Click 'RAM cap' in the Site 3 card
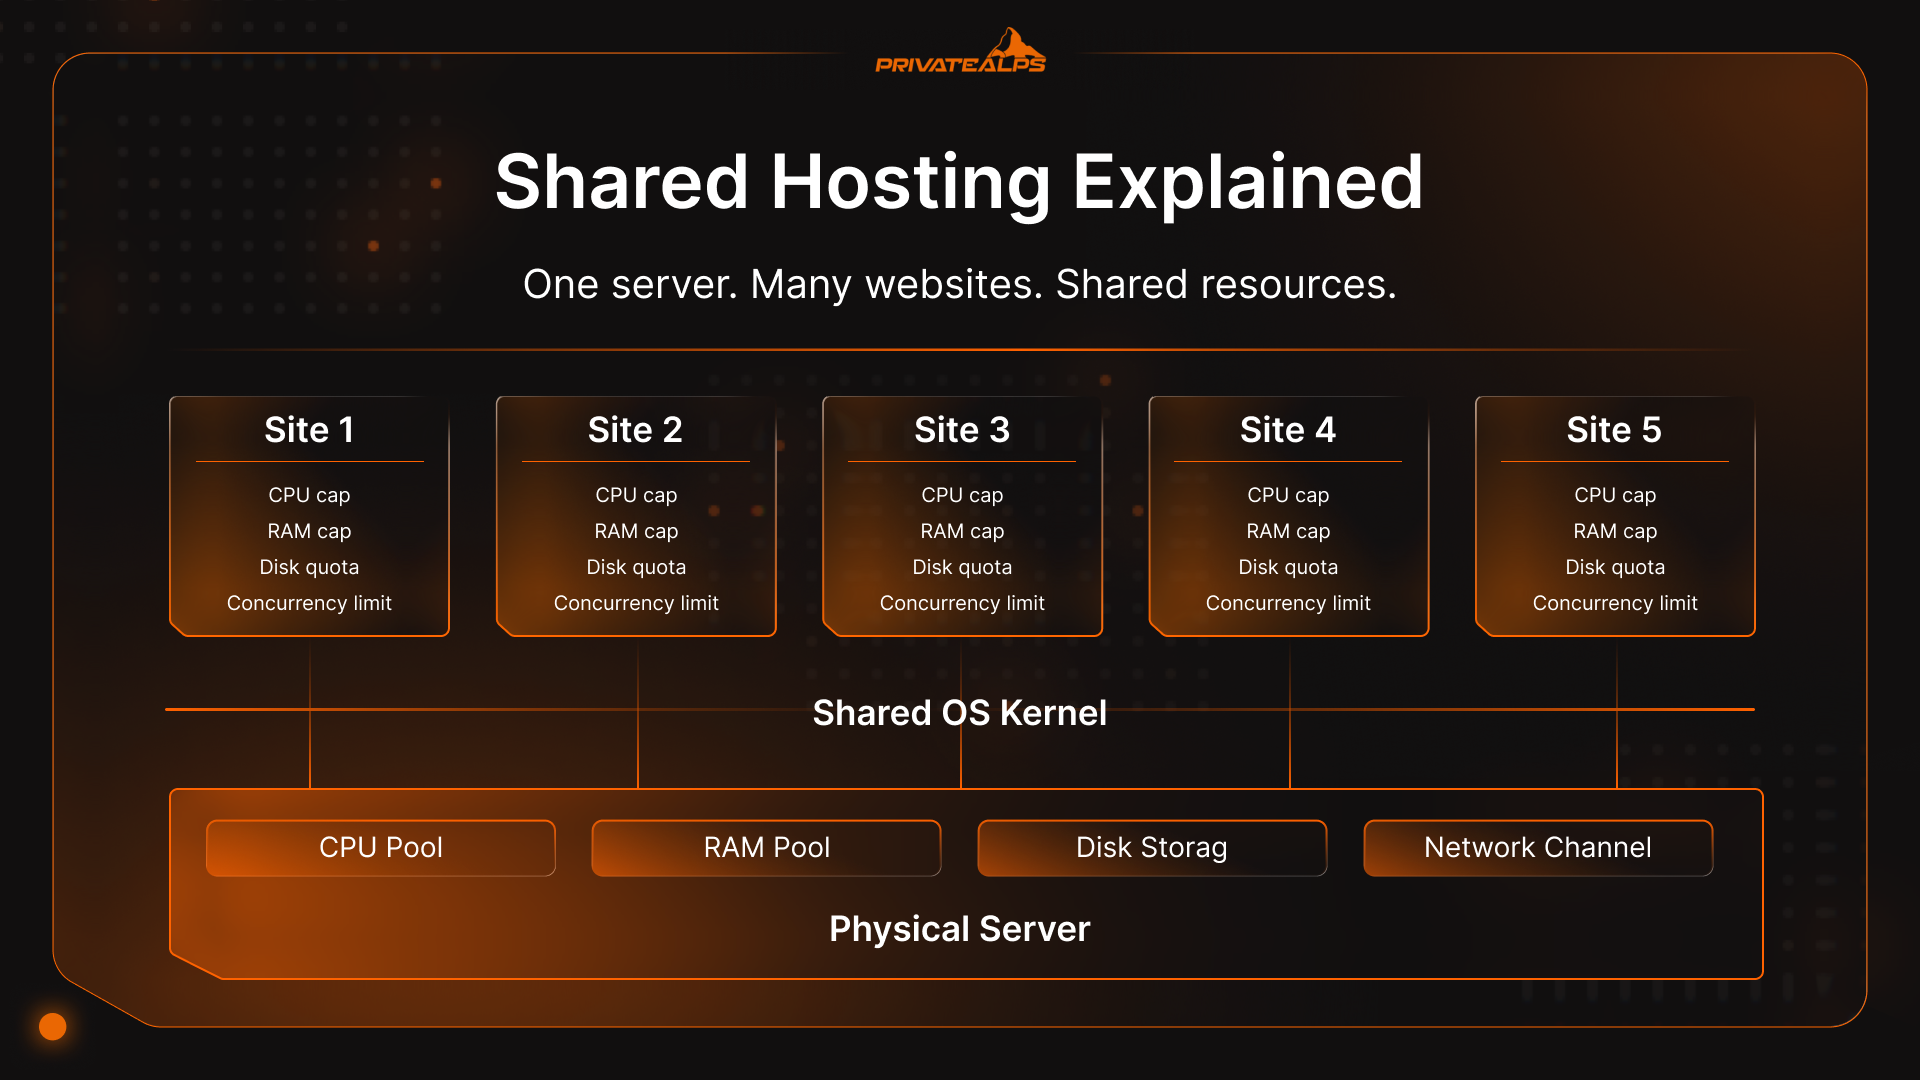The width and height of the screenshot is (1920, 1080). click(x=962, y=531)
